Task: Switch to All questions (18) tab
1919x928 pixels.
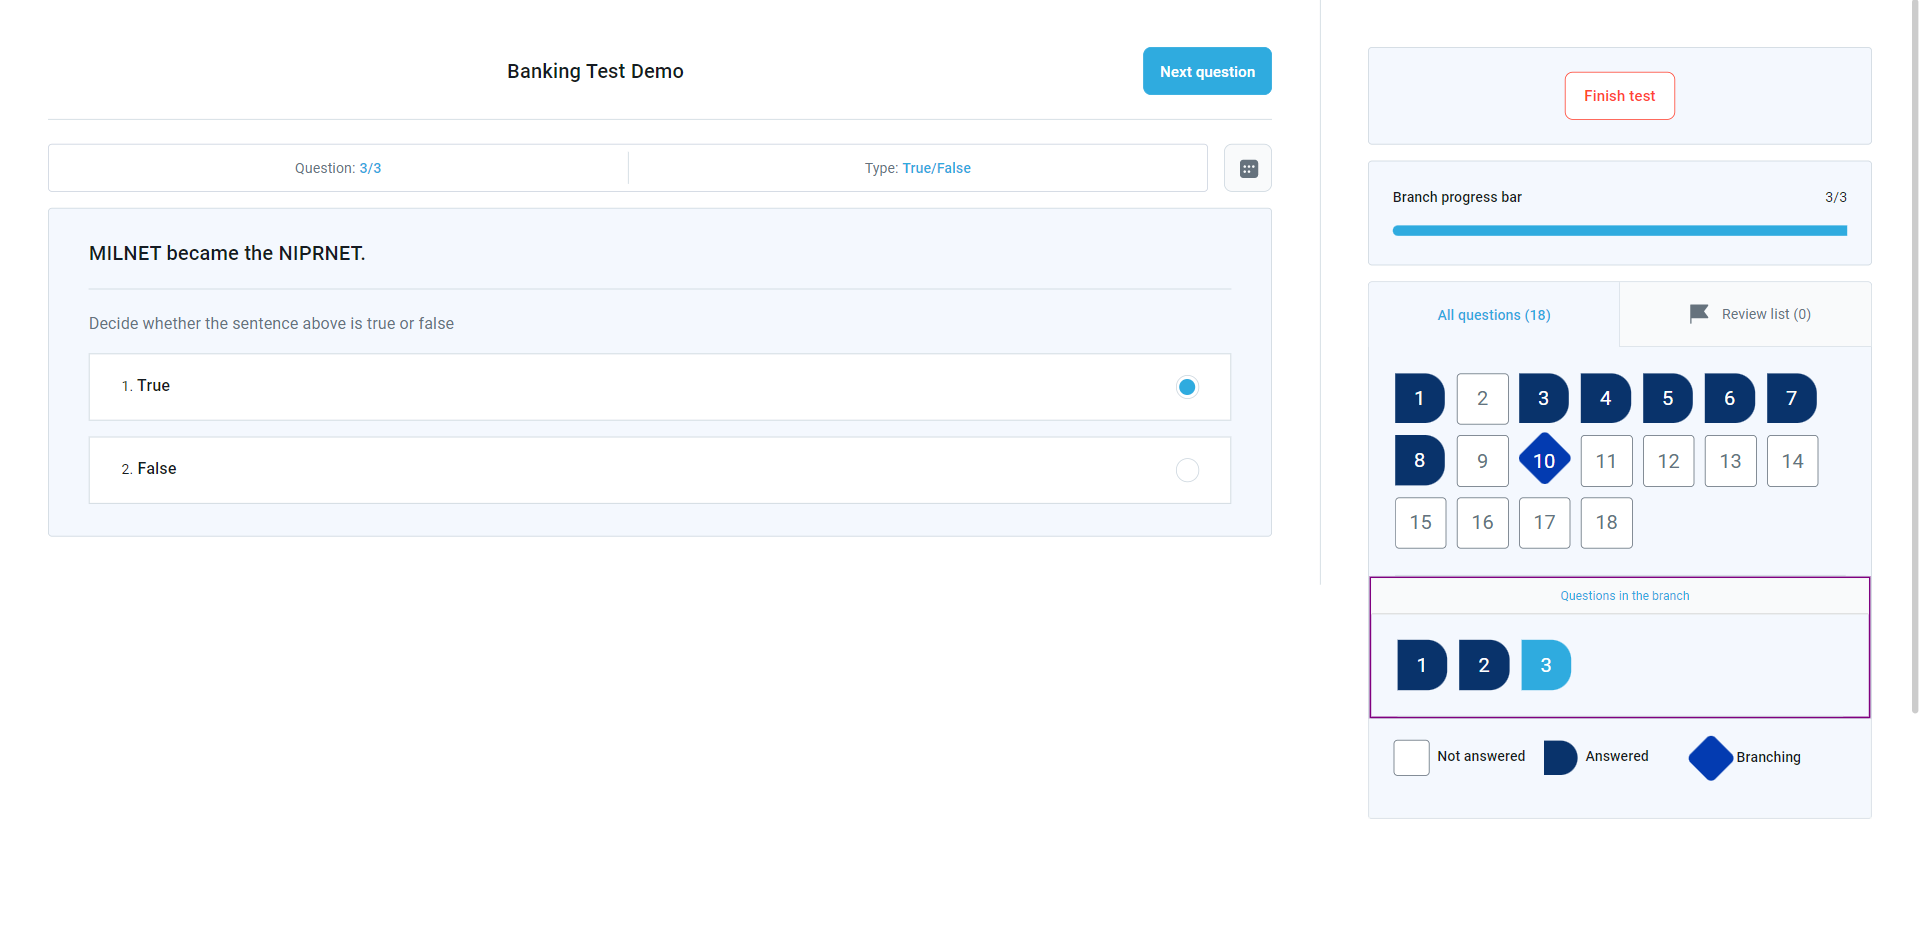Action: 1493,315
